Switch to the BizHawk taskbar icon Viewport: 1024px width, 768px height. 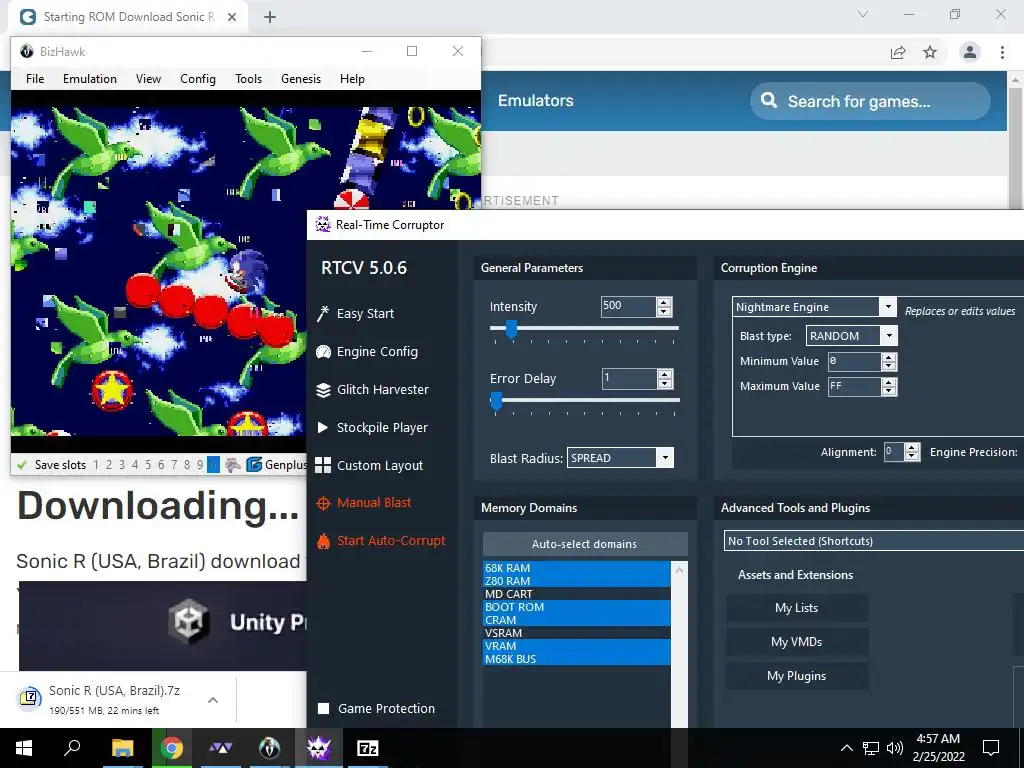pos(269,748)
